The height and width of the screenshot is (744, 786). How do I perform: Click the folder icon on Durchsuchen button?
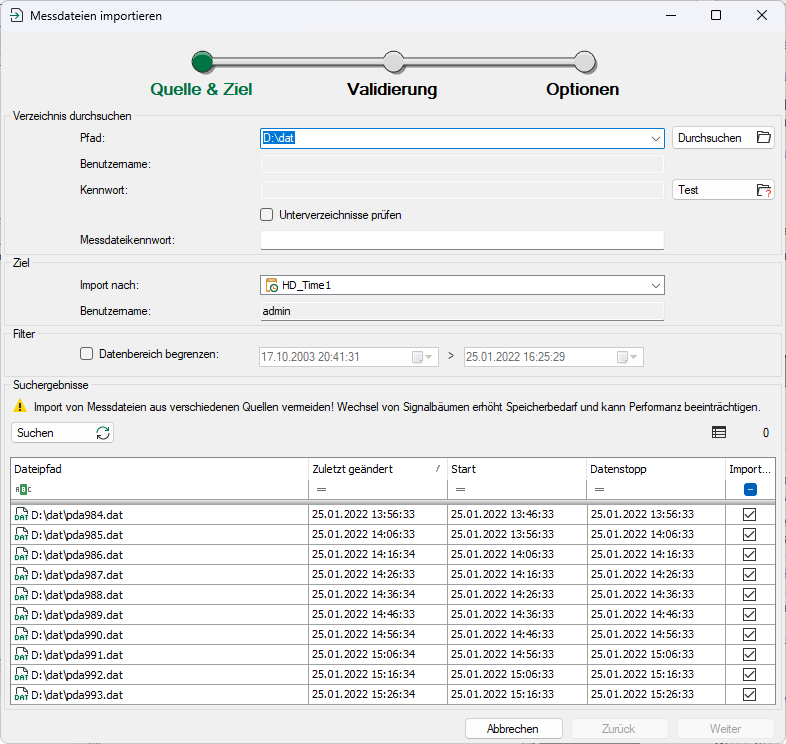(763, 138)
